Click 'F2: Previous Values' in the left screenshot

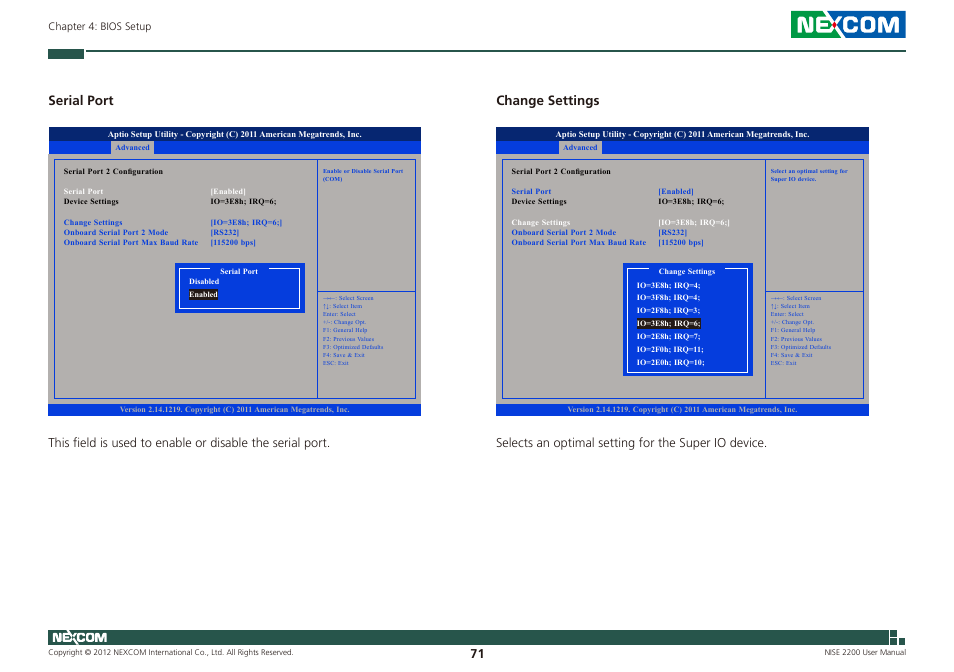click(x=349, y=339)
